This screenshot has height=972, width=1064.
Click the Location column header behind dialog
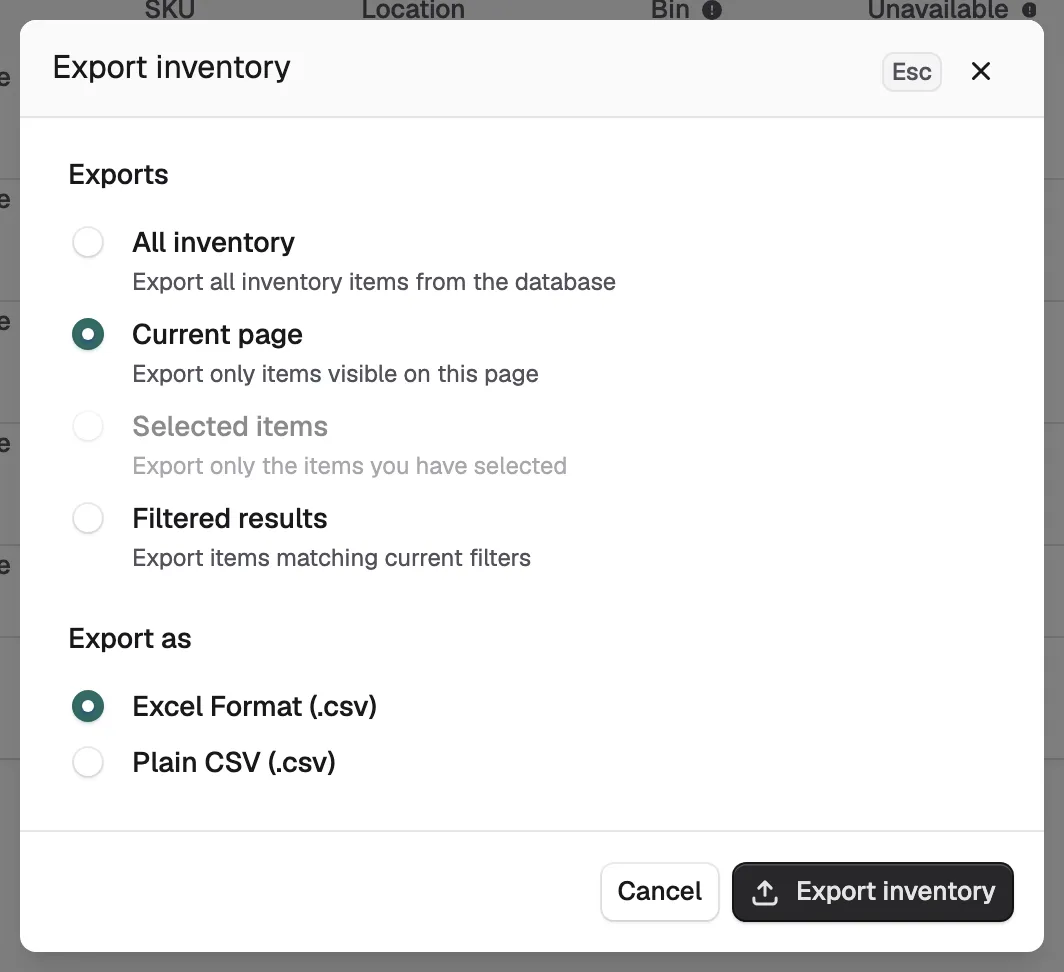[x=413, y=10]
